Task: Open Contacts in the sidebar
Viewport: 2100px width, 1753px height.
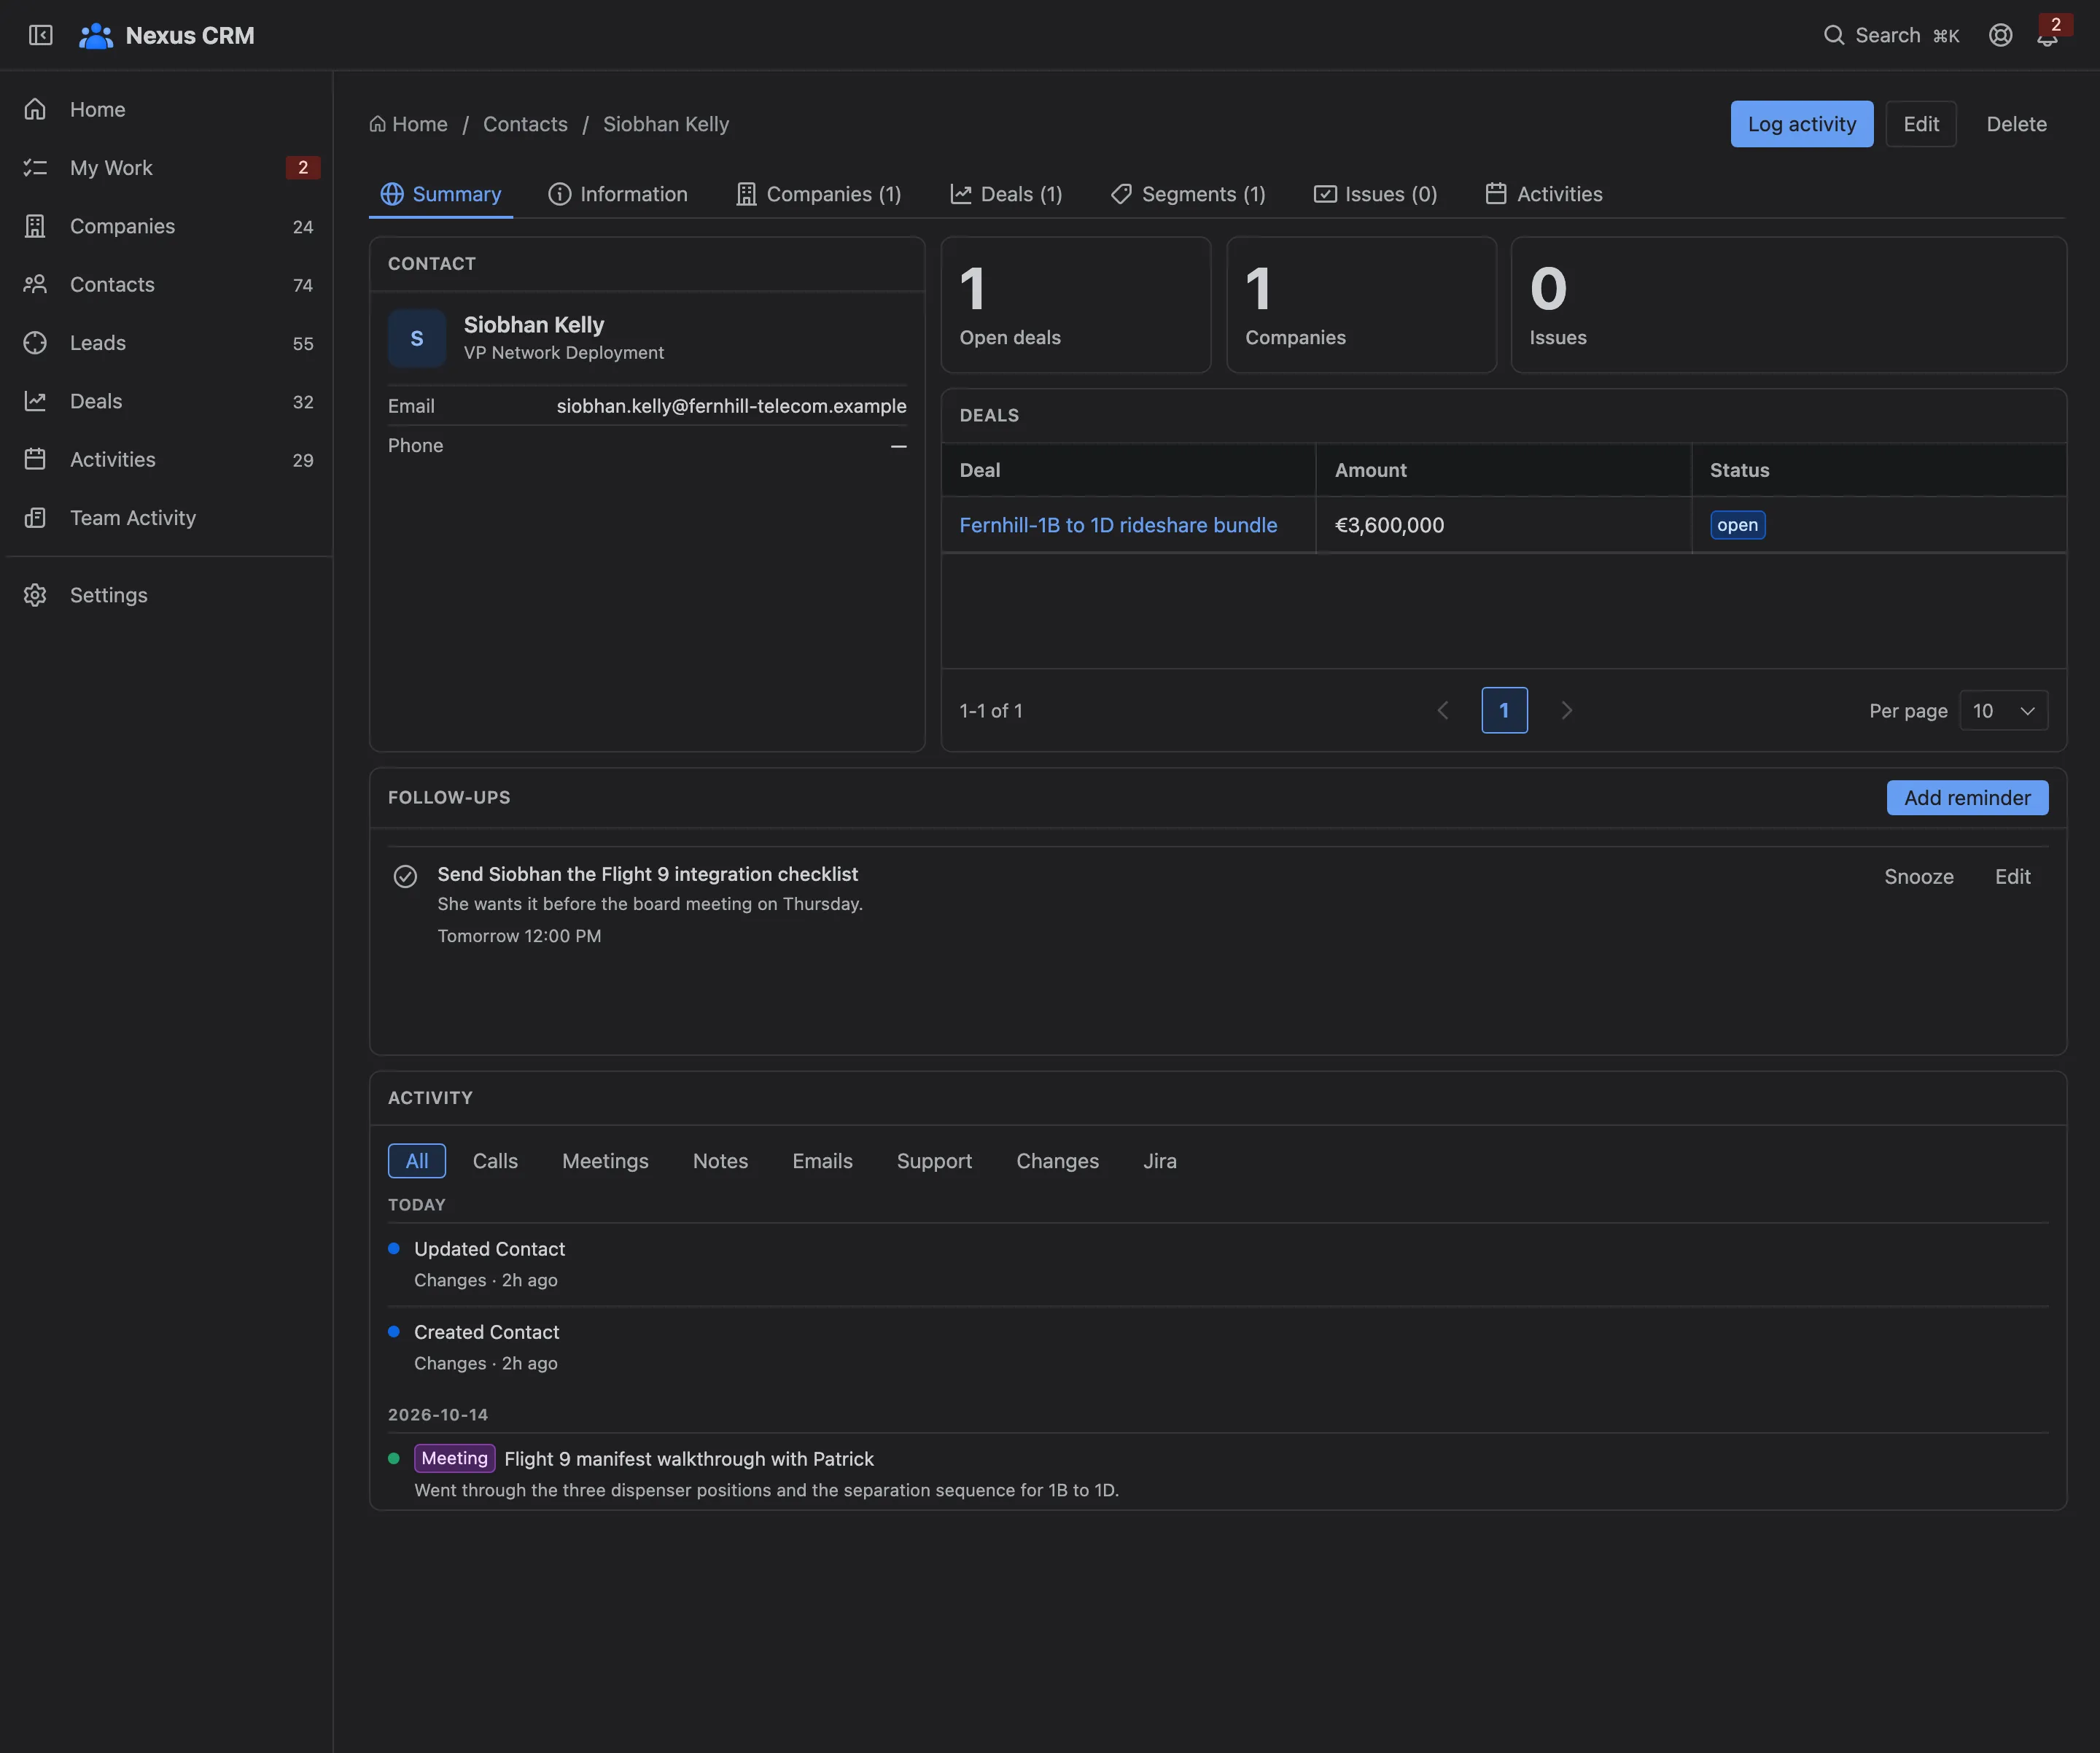Action: coord(166,284)
